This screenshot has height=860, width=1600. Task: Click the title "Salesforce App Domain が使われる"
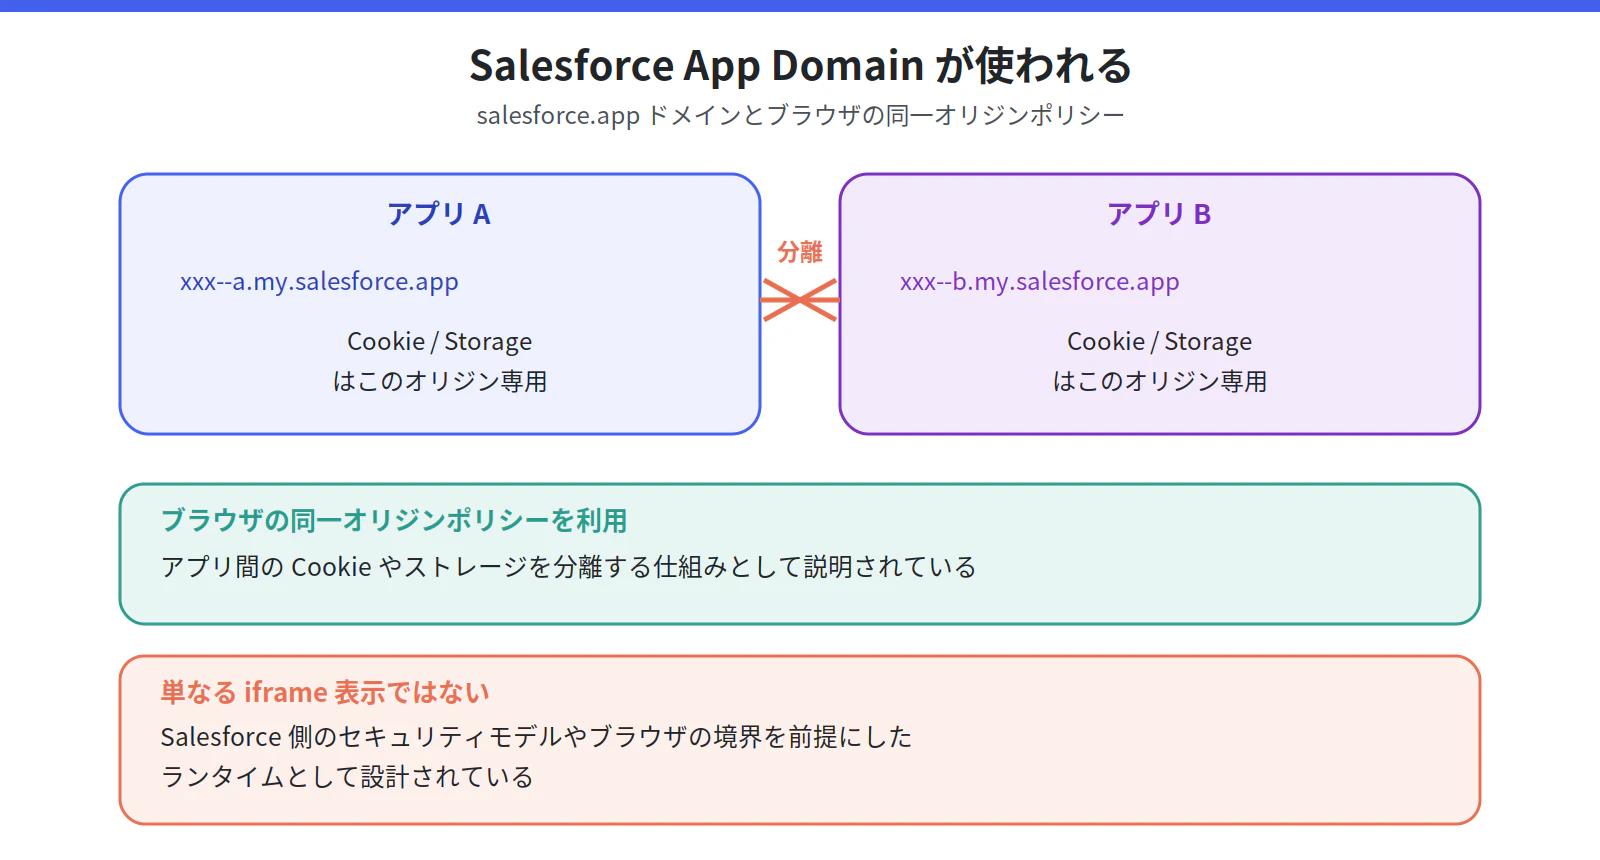pyautogui.click(x=800, y=66)
